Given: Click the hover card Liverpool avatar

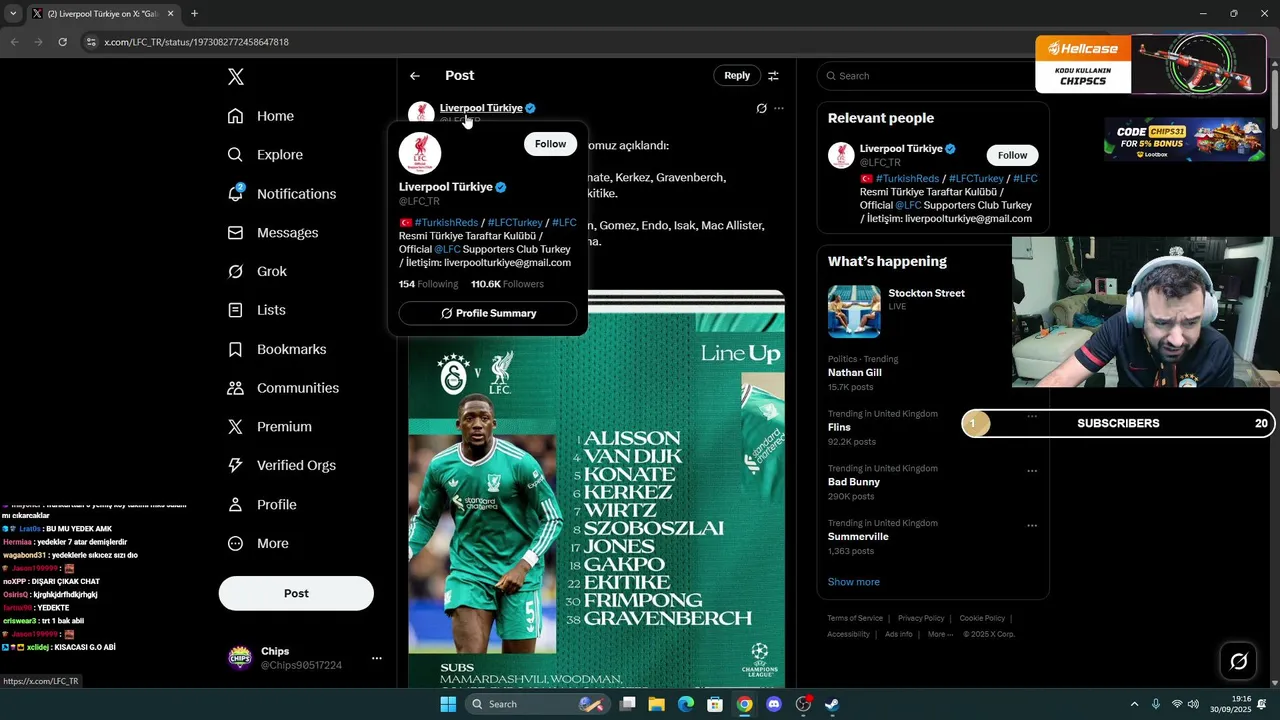Looking at the screenshot, I should pos(420,153).
